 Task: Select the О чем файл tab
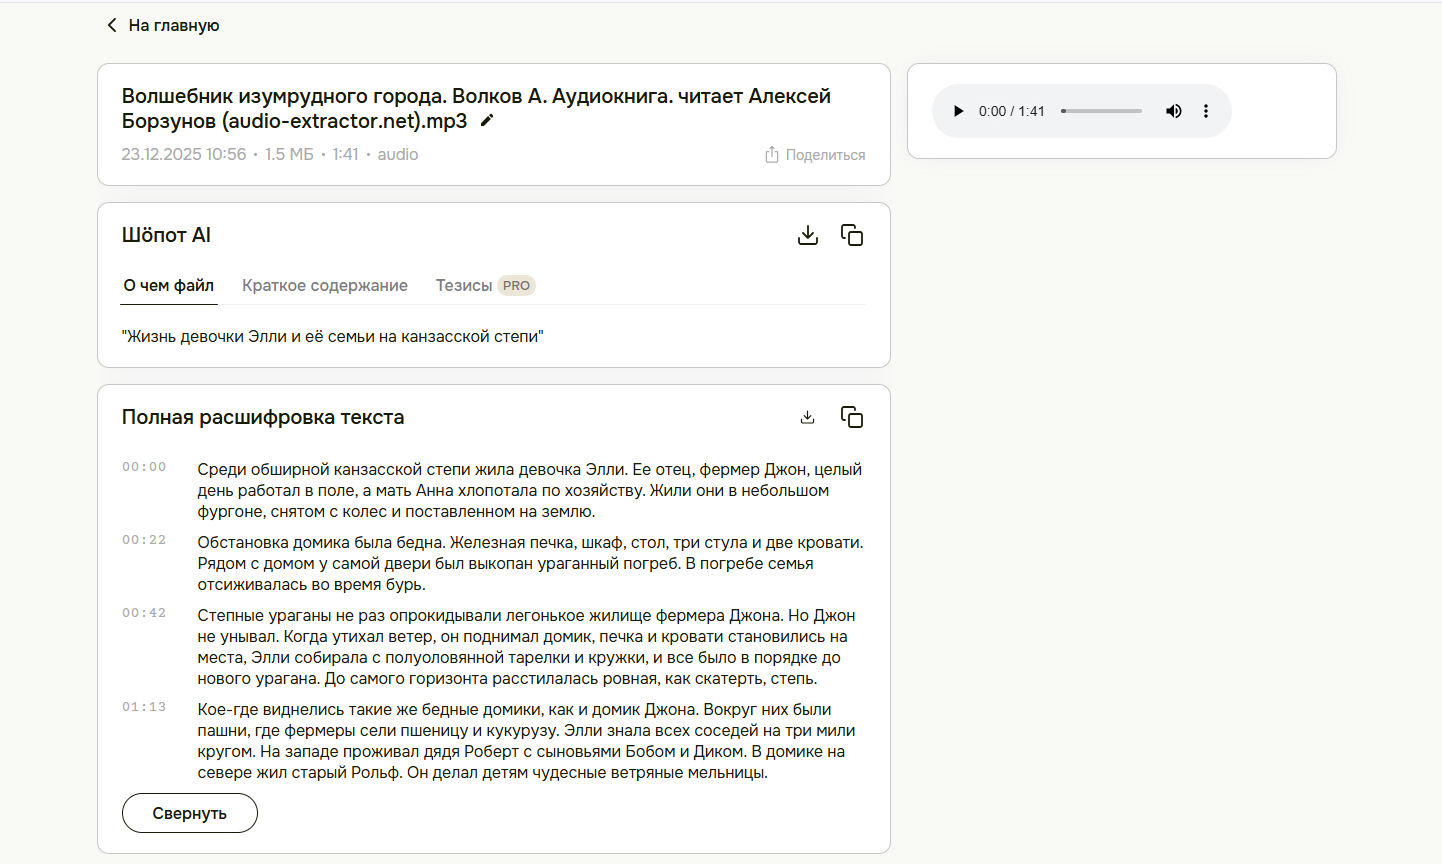click(x=168, y=285)
